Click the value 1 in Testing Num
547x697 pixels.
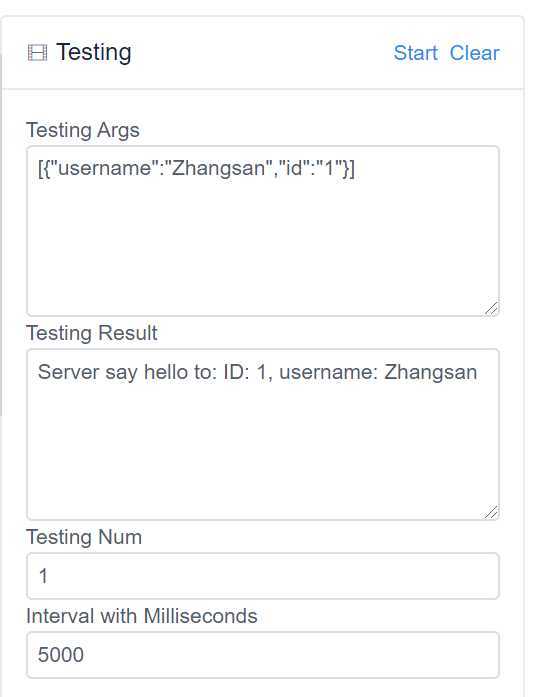point(43,576)
